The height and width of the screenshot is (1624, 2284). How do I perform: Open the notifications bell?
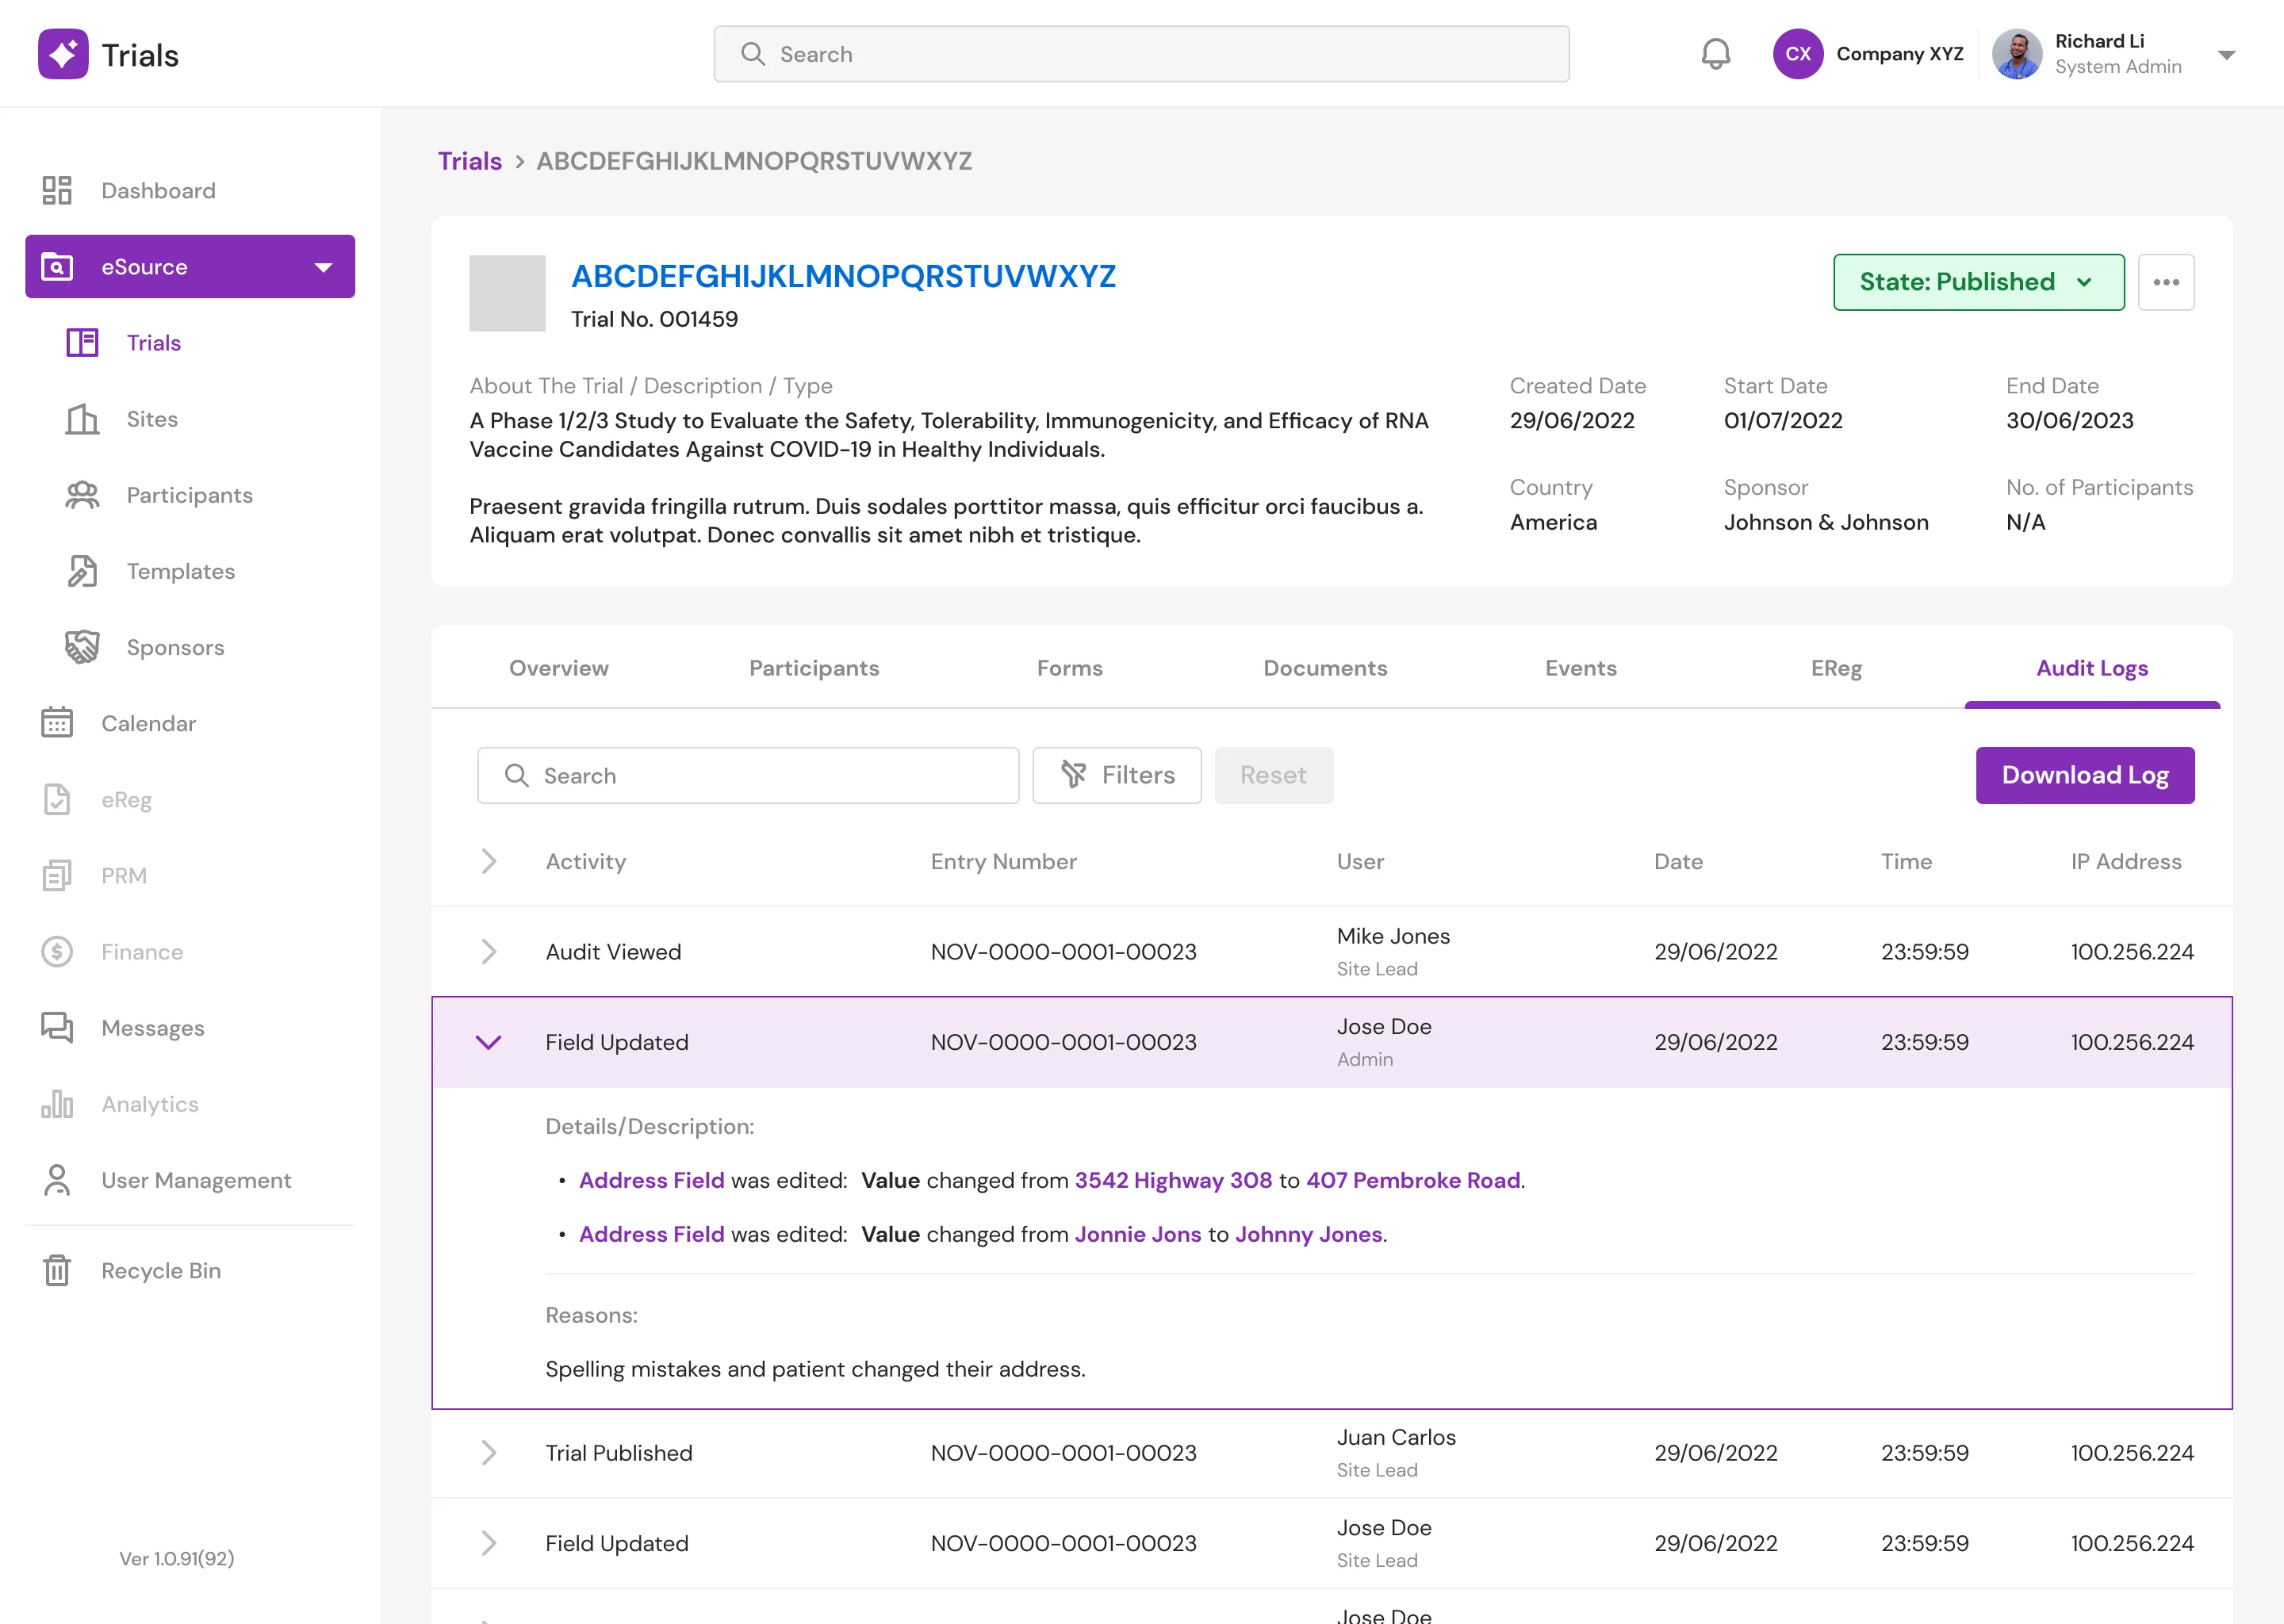(1715, 54)
